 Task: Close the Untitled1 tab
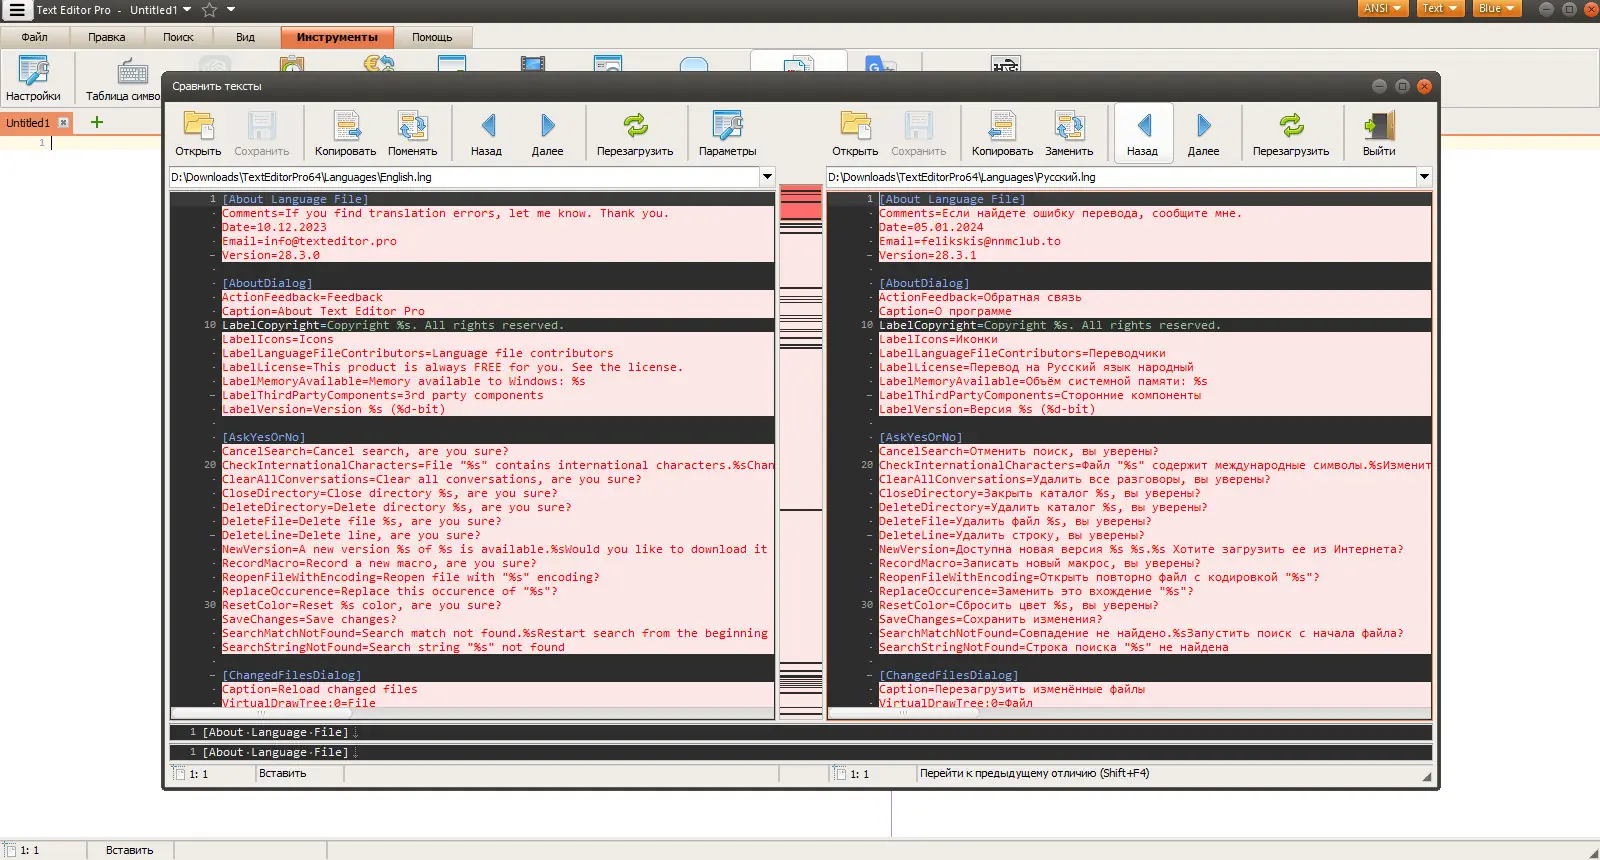point(63,123)
